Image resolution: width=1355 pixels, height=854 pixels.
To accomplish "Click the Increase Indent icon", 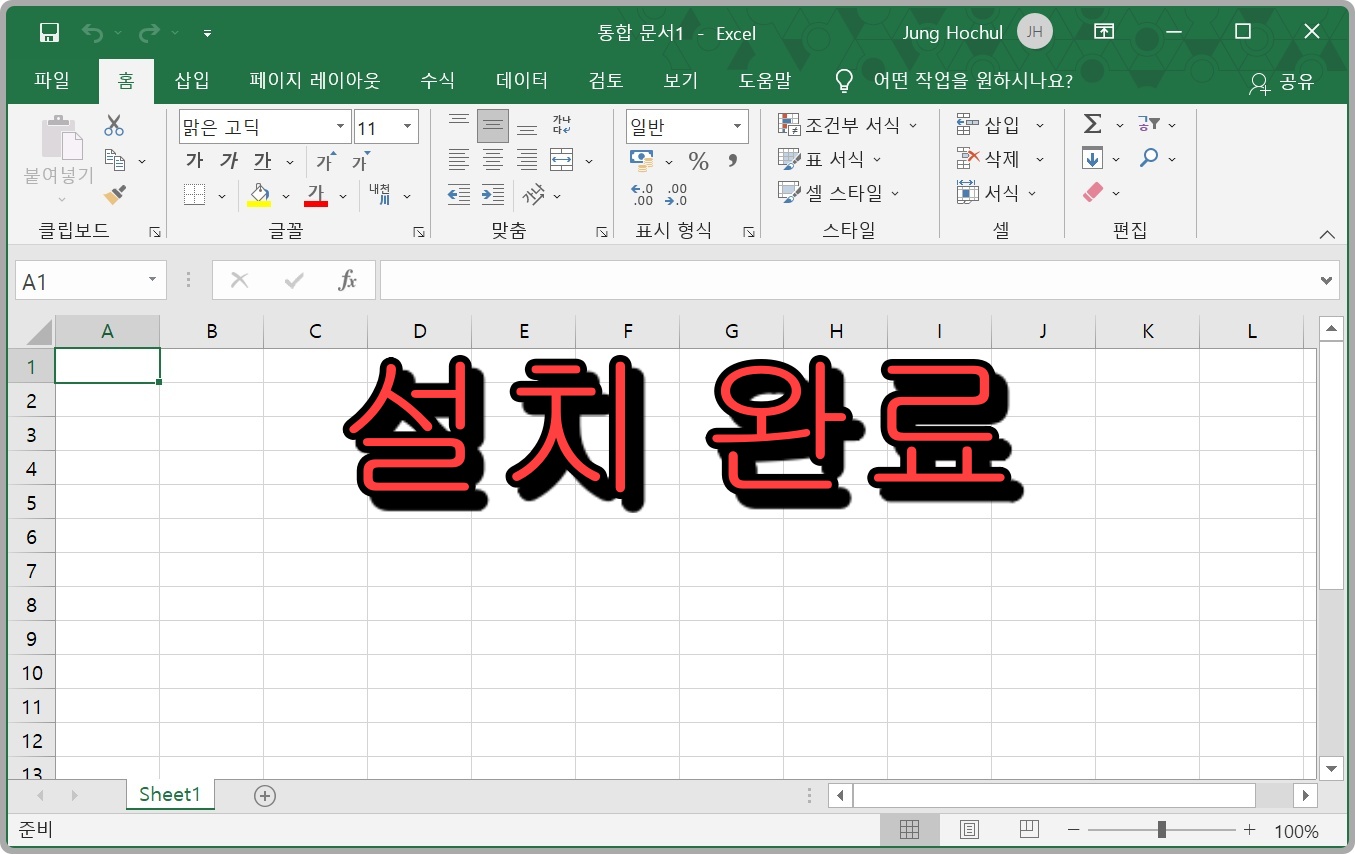I will click(492, 194).
